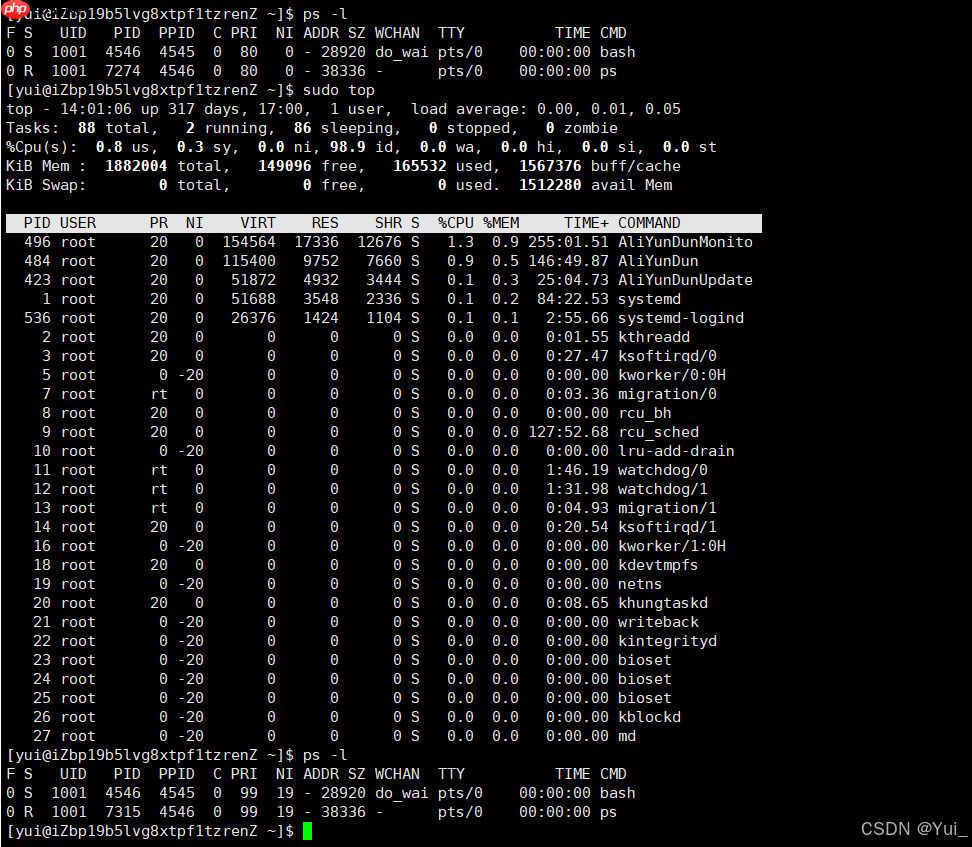Select the %CPU column header
Image resolution: width=972 pixels, height=847 pixels.
pos(456,223)
